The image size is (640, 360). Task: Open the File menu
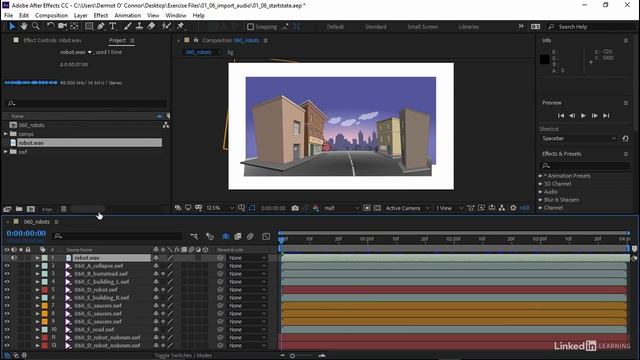pos(8,16)
